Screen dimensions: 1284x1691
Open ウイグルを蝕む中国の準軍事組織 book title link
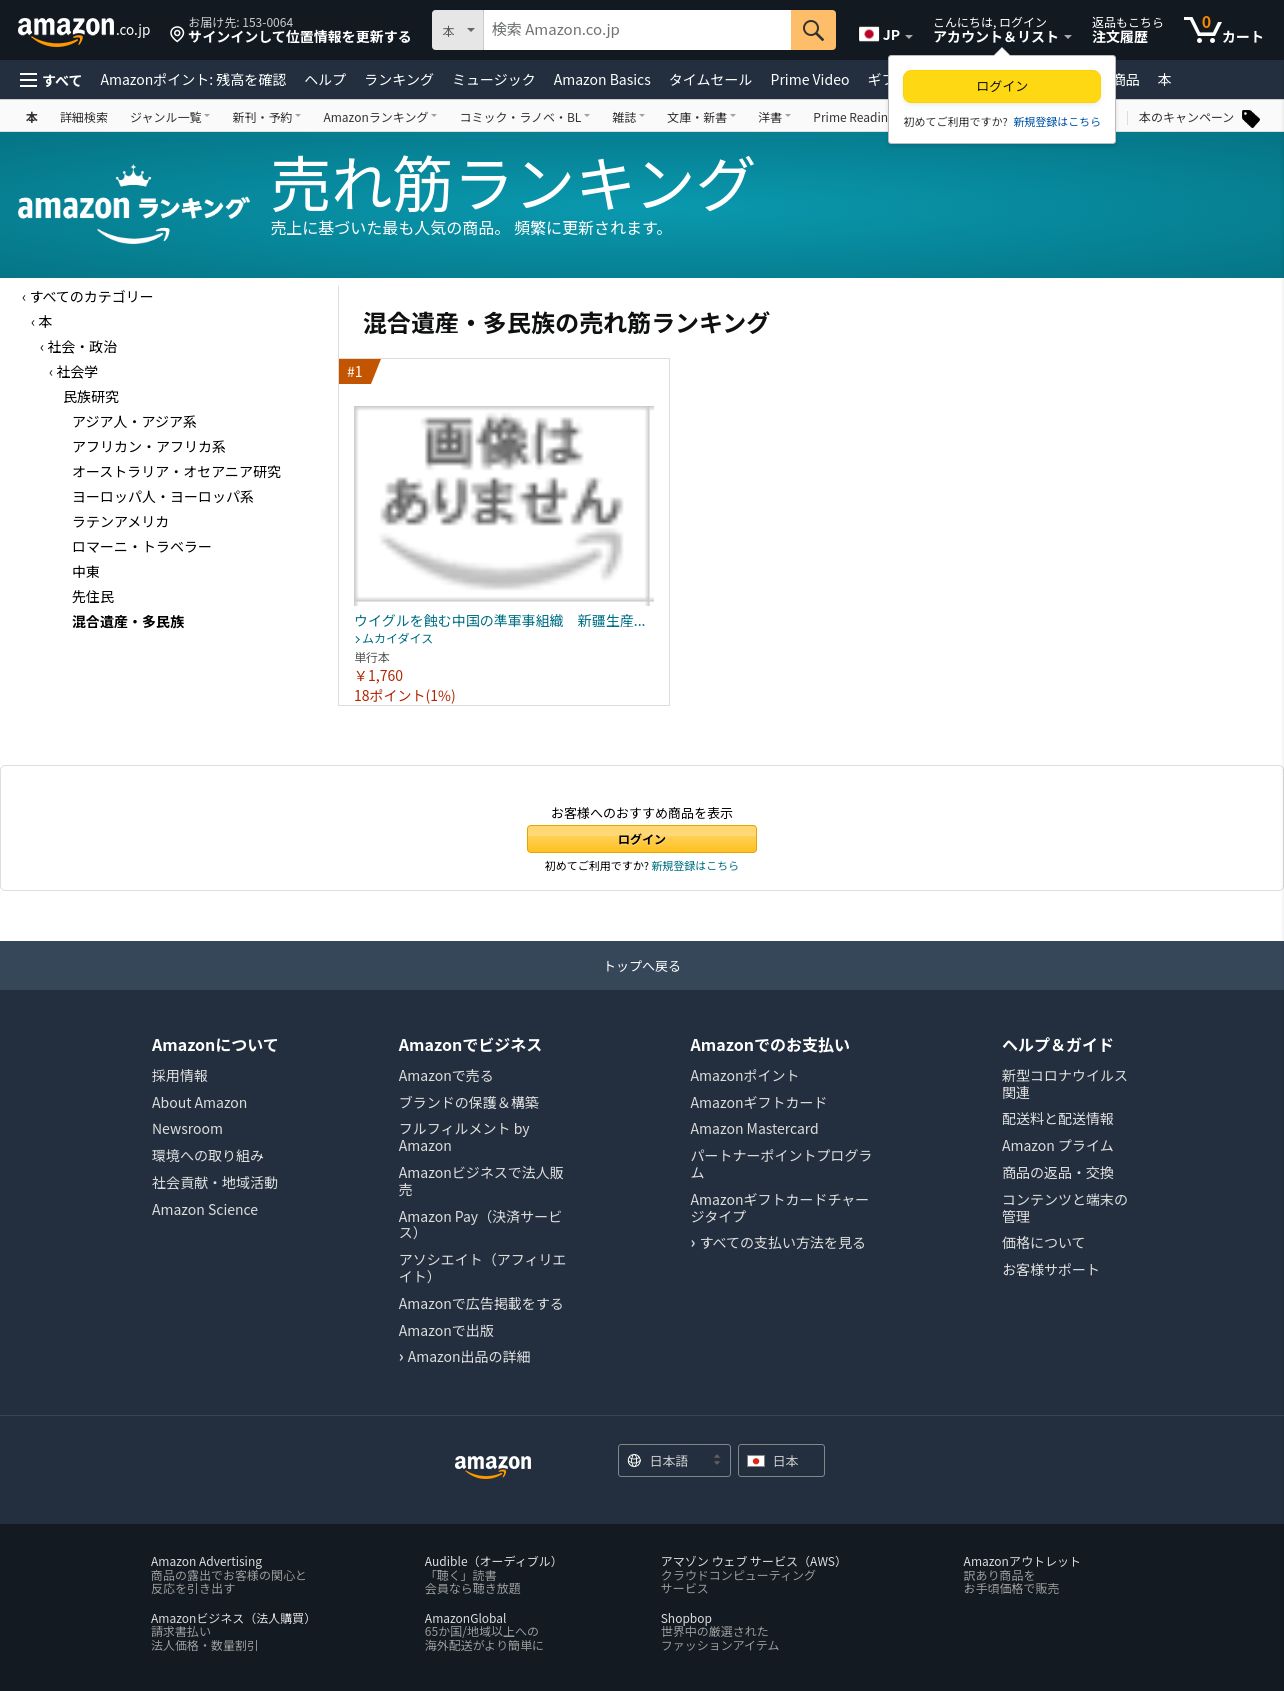tap(500, 621)
